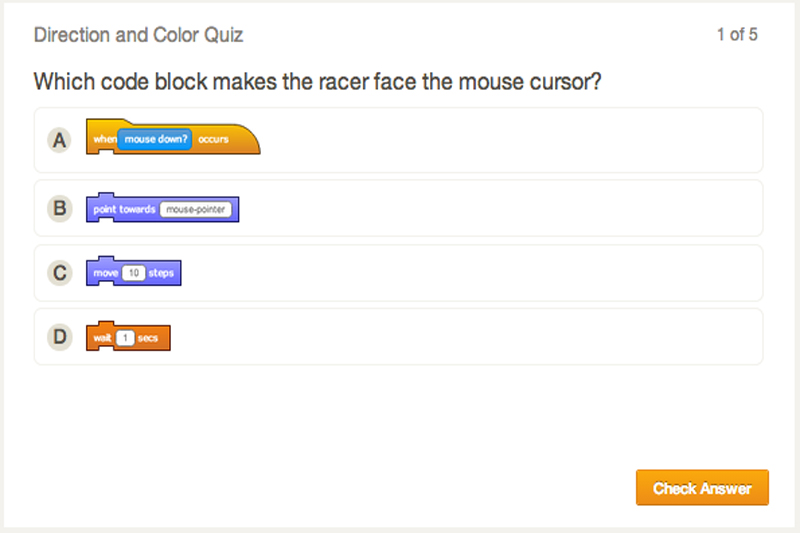The width and height of the screenshot is (800, 533).
Task: Click the '1 of 5' progress counter
Action: (x=737, y=35)
